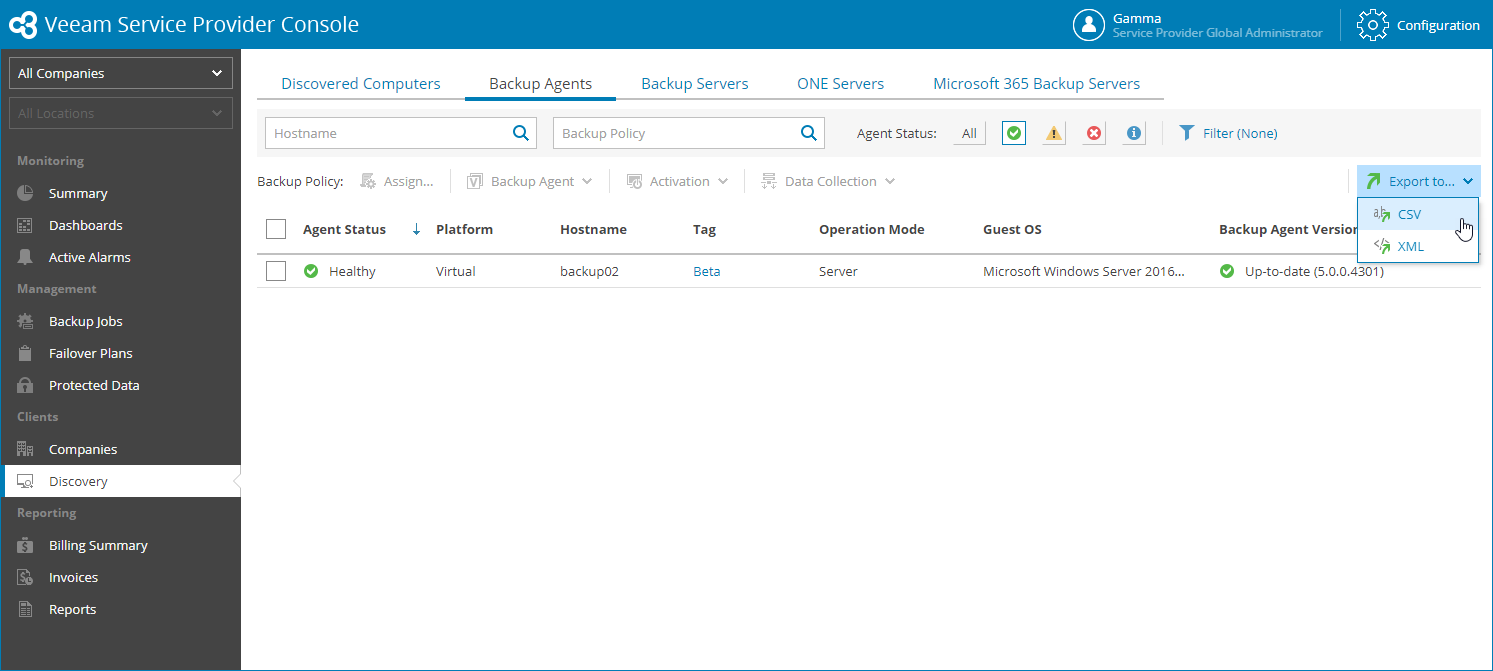Filter agents by red error status icon
The image size is (1493, 671).
(1094, 133)
